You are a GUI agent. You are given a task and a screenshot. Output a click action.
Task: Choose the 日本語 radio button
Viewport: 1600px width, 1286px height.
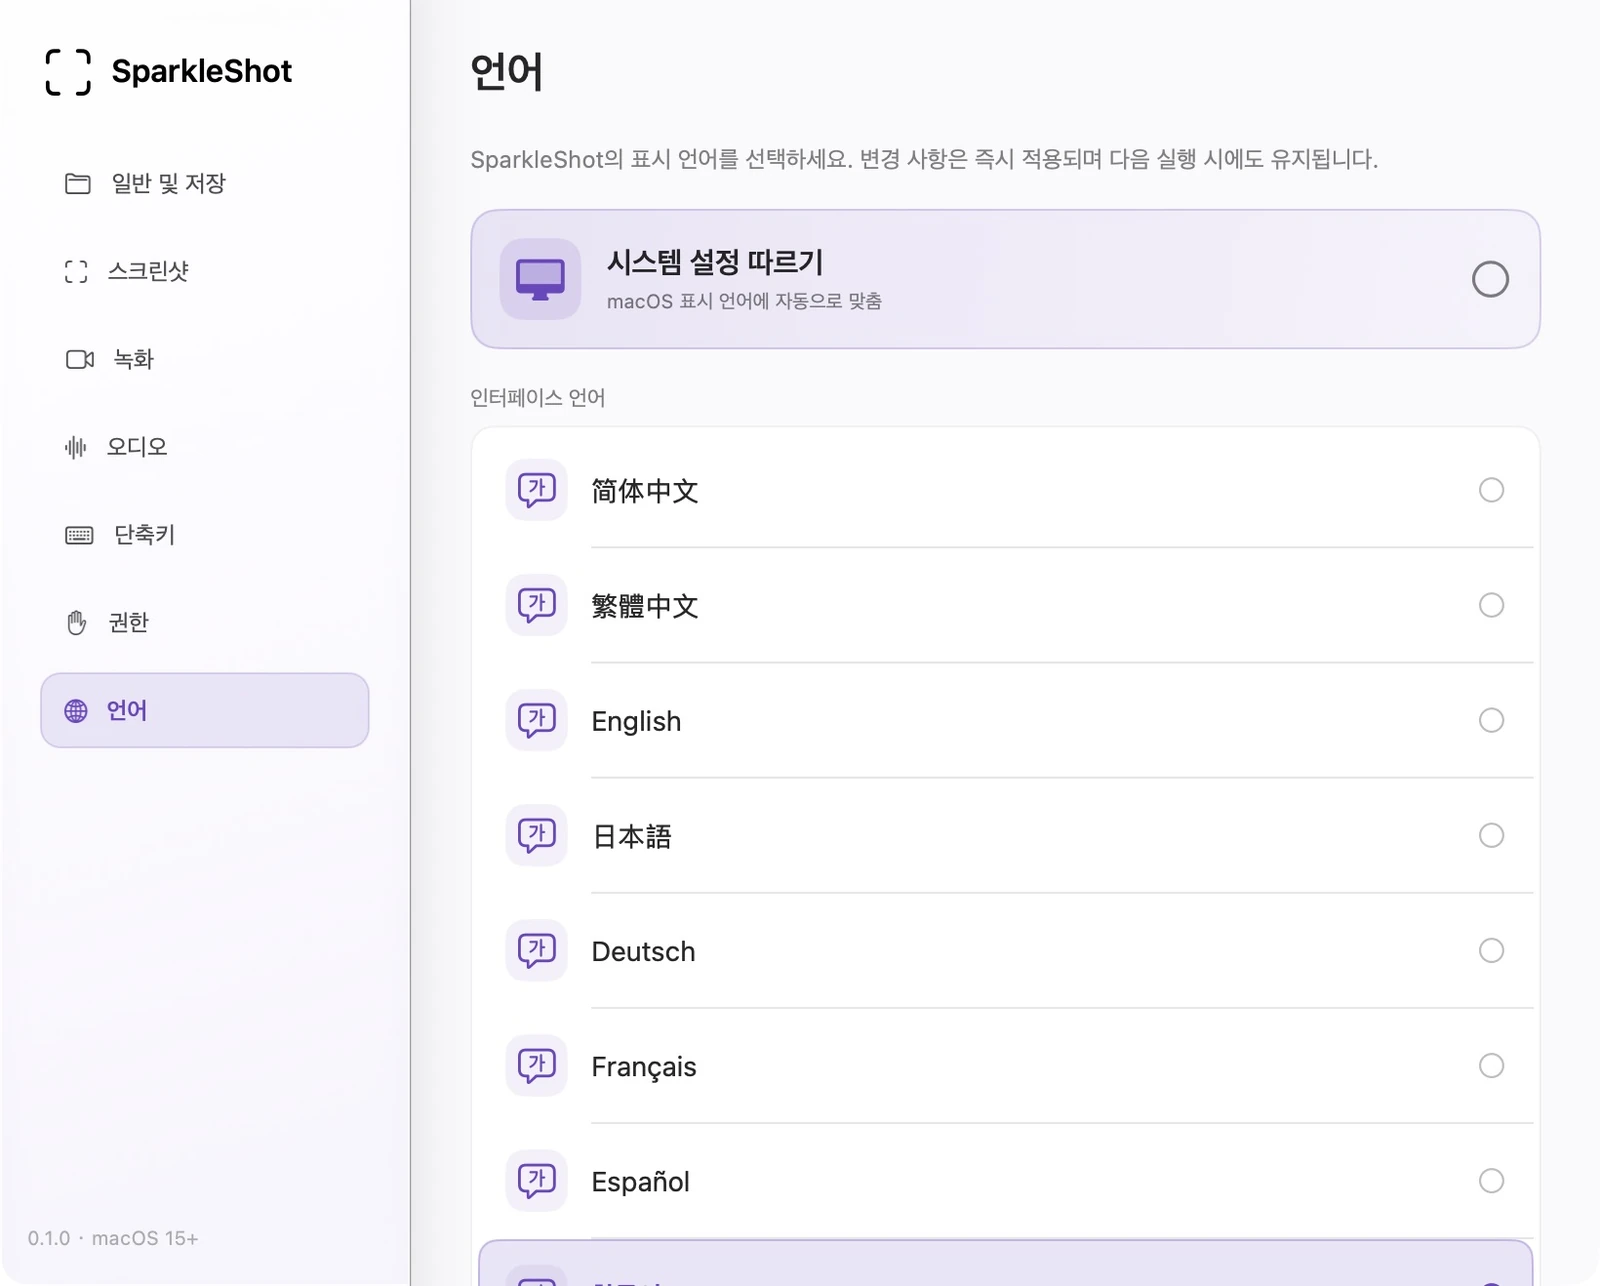(x=1491, y=835)
